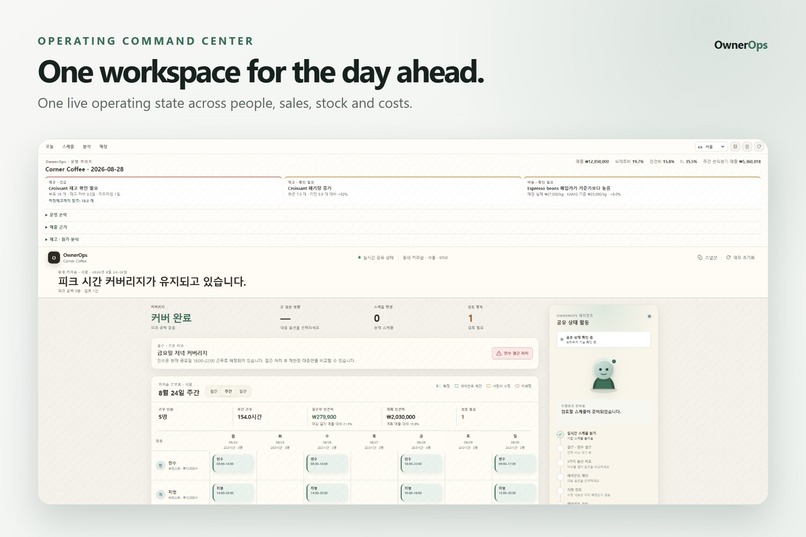Click 지영's shift card under 08/24
The image size is (806, 537).
pos(233,493)
